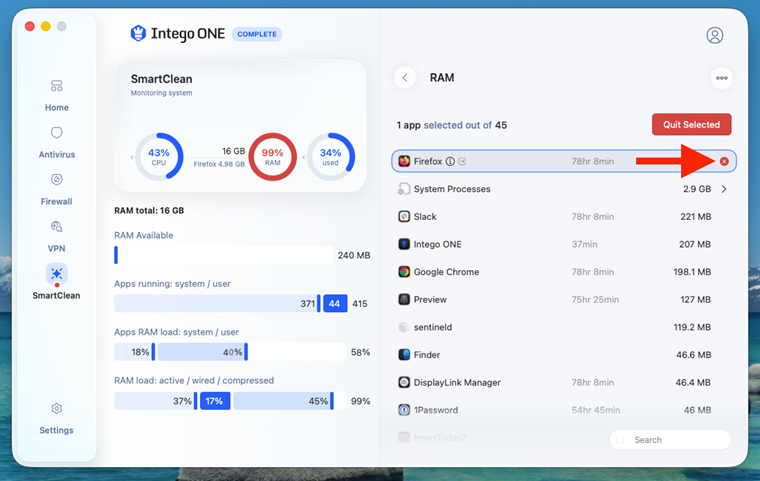The width and height of the screenshot is (760, 481).
Task: Select the Google Chrome row name
Action: pyautogui.click(x=446, y=272)
